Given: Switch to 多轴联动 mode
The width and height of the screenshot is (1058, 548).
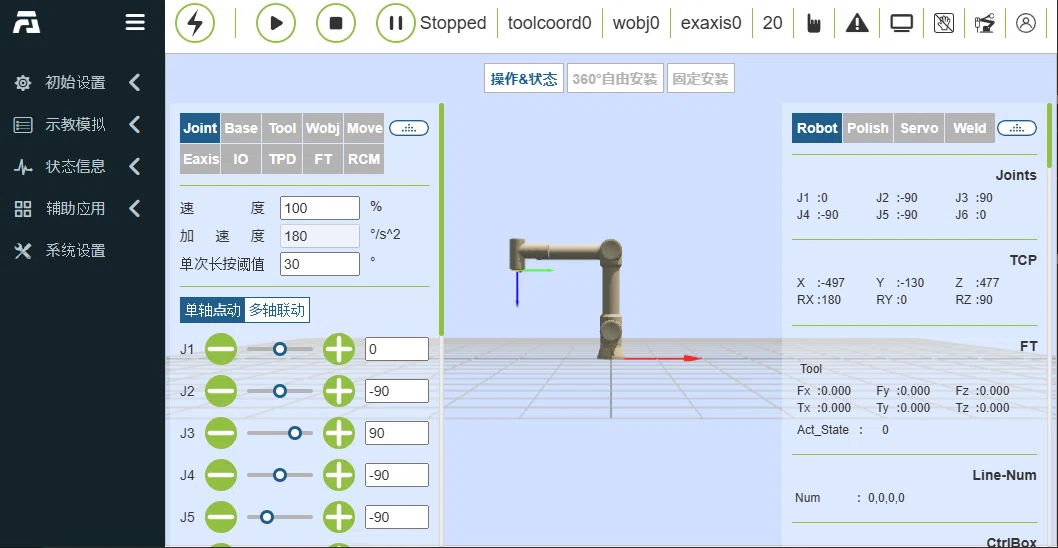Looking at the screenshot, I should pyautogui.click(x=277, y=310).
